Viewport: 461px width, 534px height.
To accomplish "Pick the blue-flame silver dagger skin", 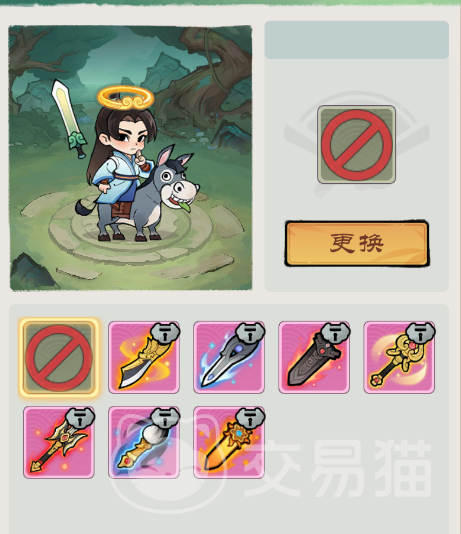I will (229, 358).
